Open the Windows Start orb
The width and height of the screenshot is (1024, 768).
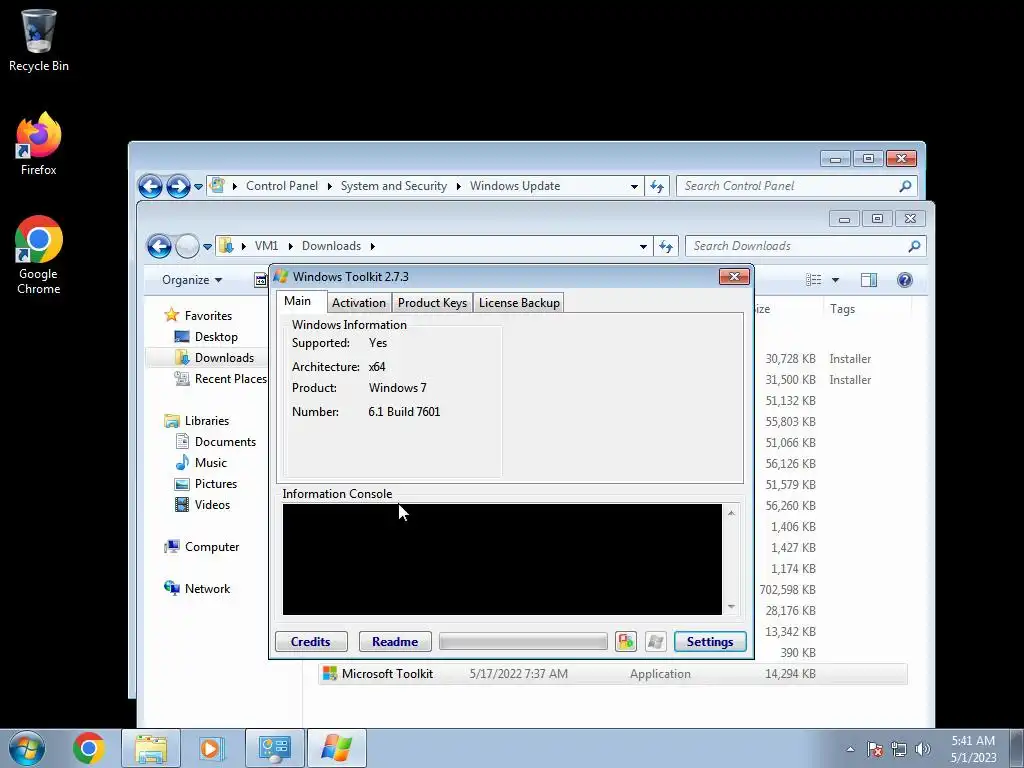tap(27, 748)
